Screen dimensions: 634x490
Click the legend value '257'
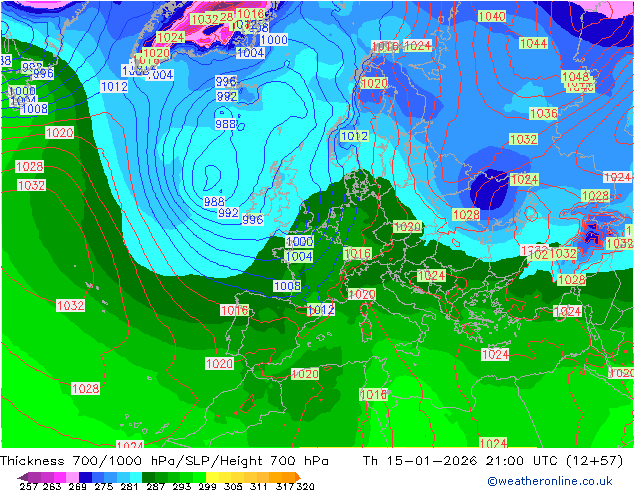pos(28,486)
